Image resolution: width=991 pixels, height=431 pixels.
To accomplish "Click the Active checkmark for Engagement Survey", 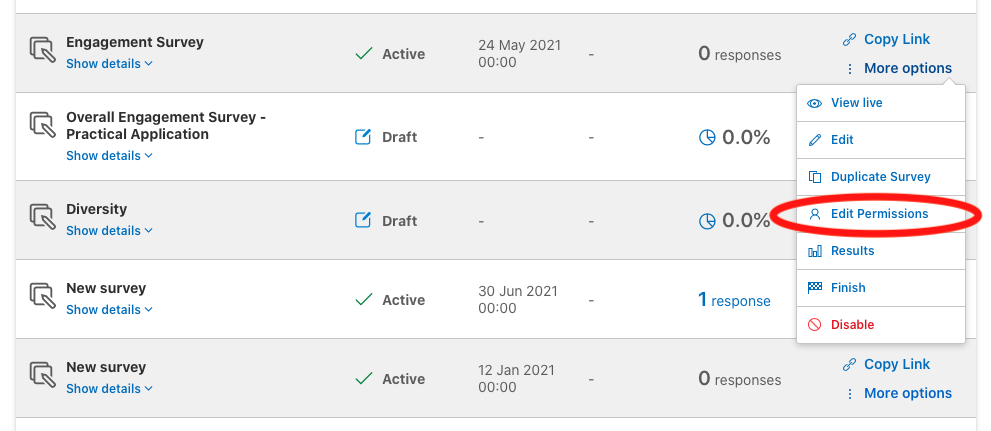I will pos(363,54).
